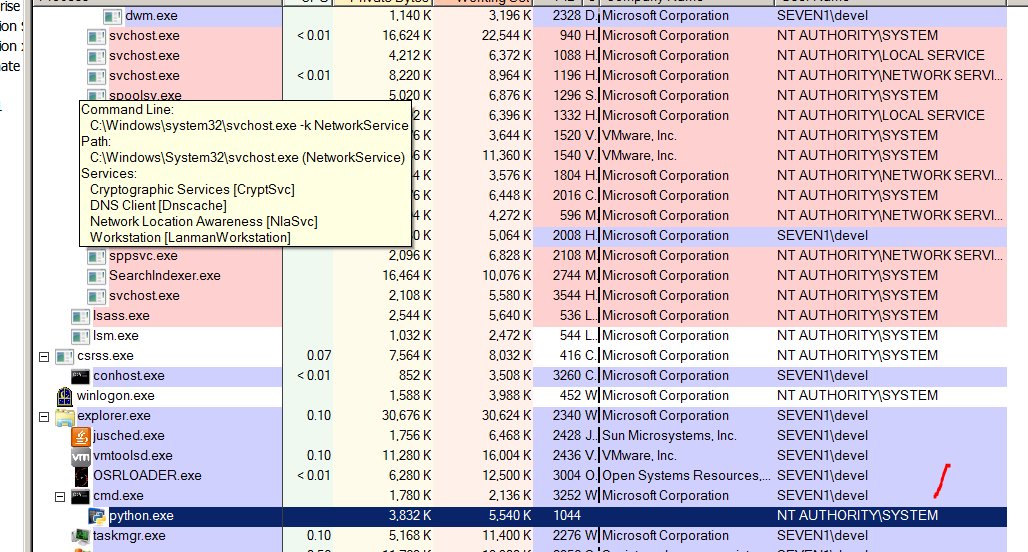Click the conhost.exe icon
The height and width of the screenshot is (552, 1028).
click(81, 376)
